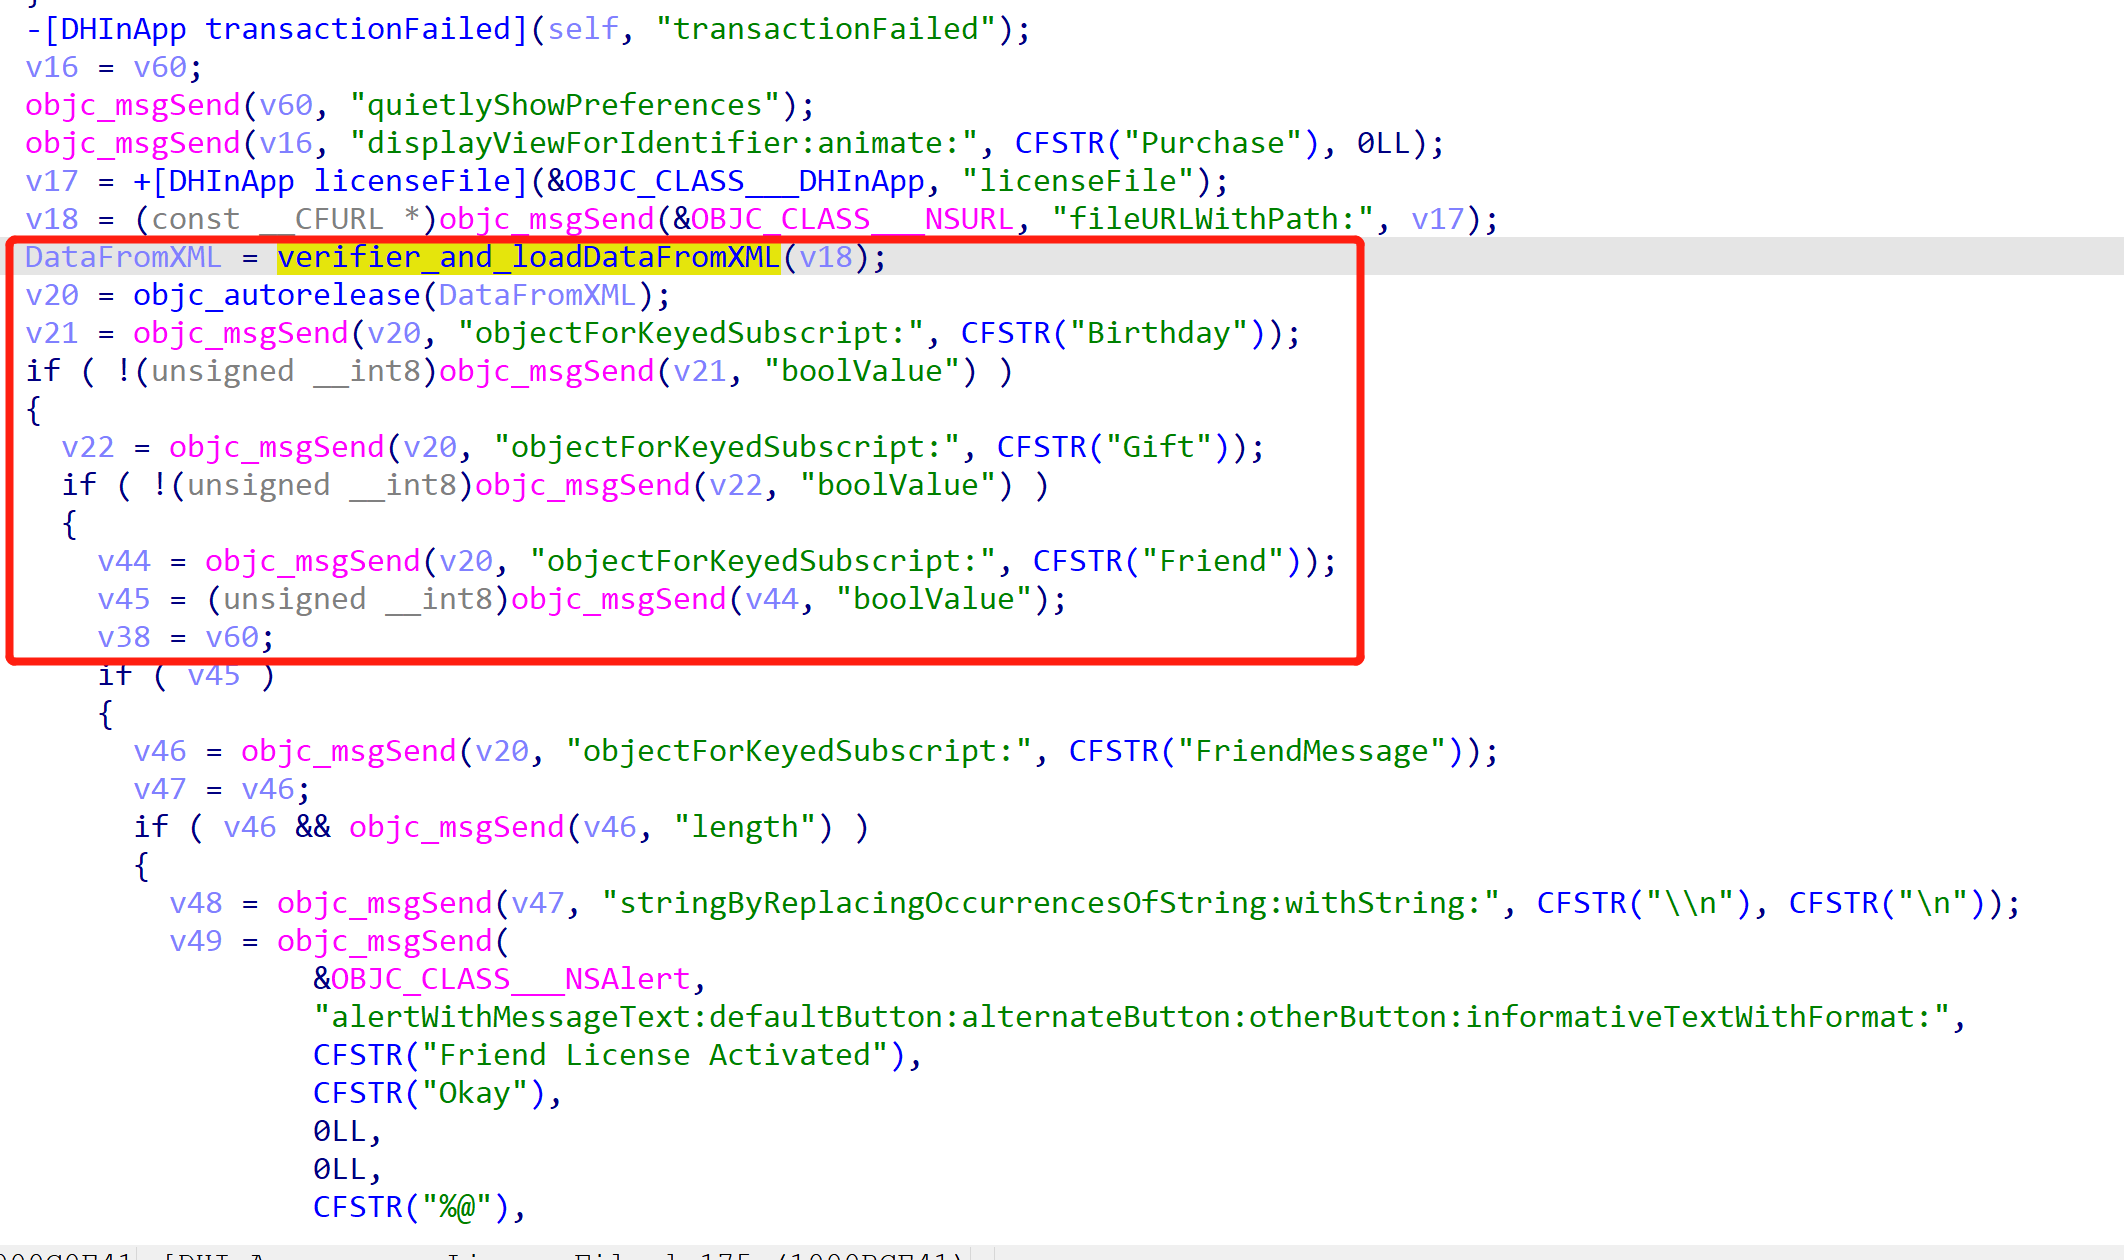Click the OBJC_CLASS___NSAlert class reference
This screenshot has width=2124, height=1260.
[510, 979]
